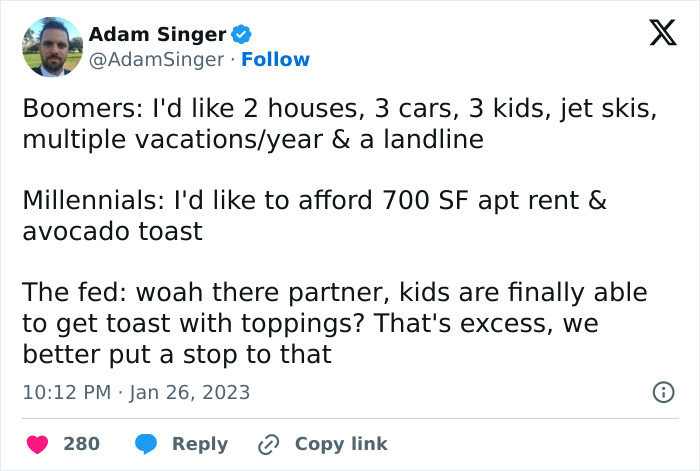Click the chain link icon
The image size is (700, 471).
[268, 443]
